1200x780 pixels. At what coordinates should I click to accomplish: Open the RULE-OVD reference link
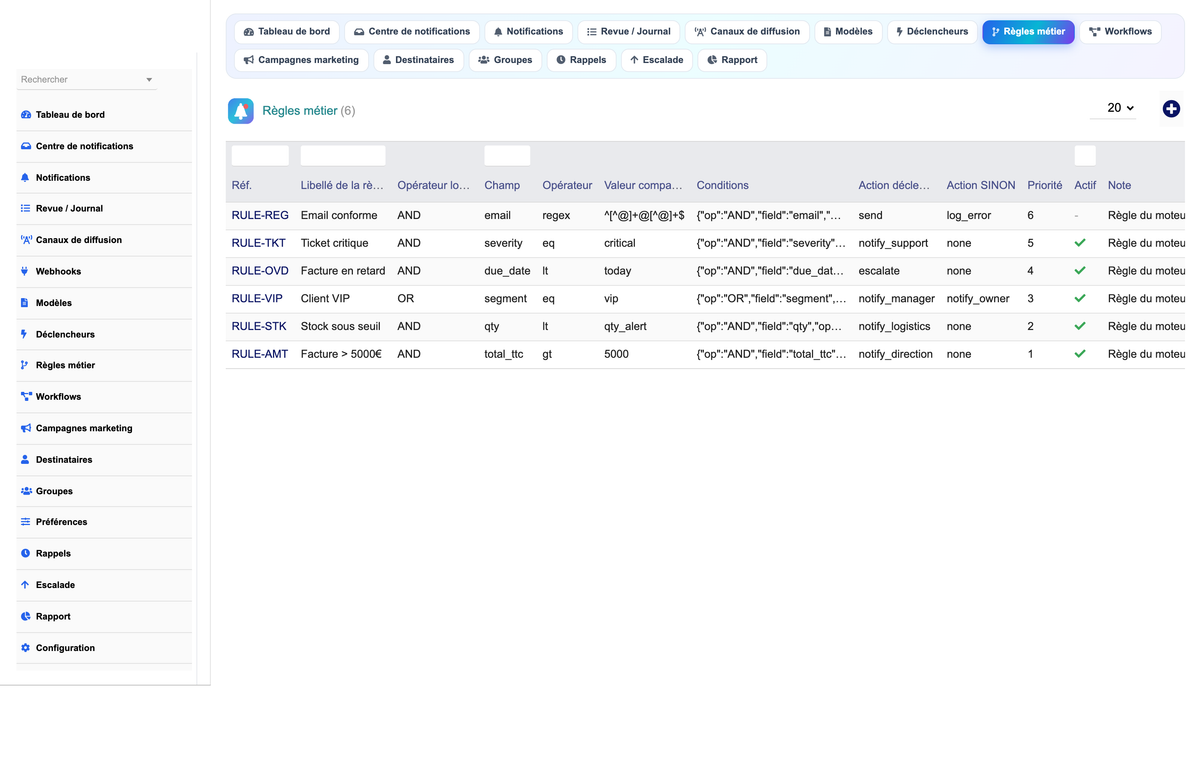point(260,271)
